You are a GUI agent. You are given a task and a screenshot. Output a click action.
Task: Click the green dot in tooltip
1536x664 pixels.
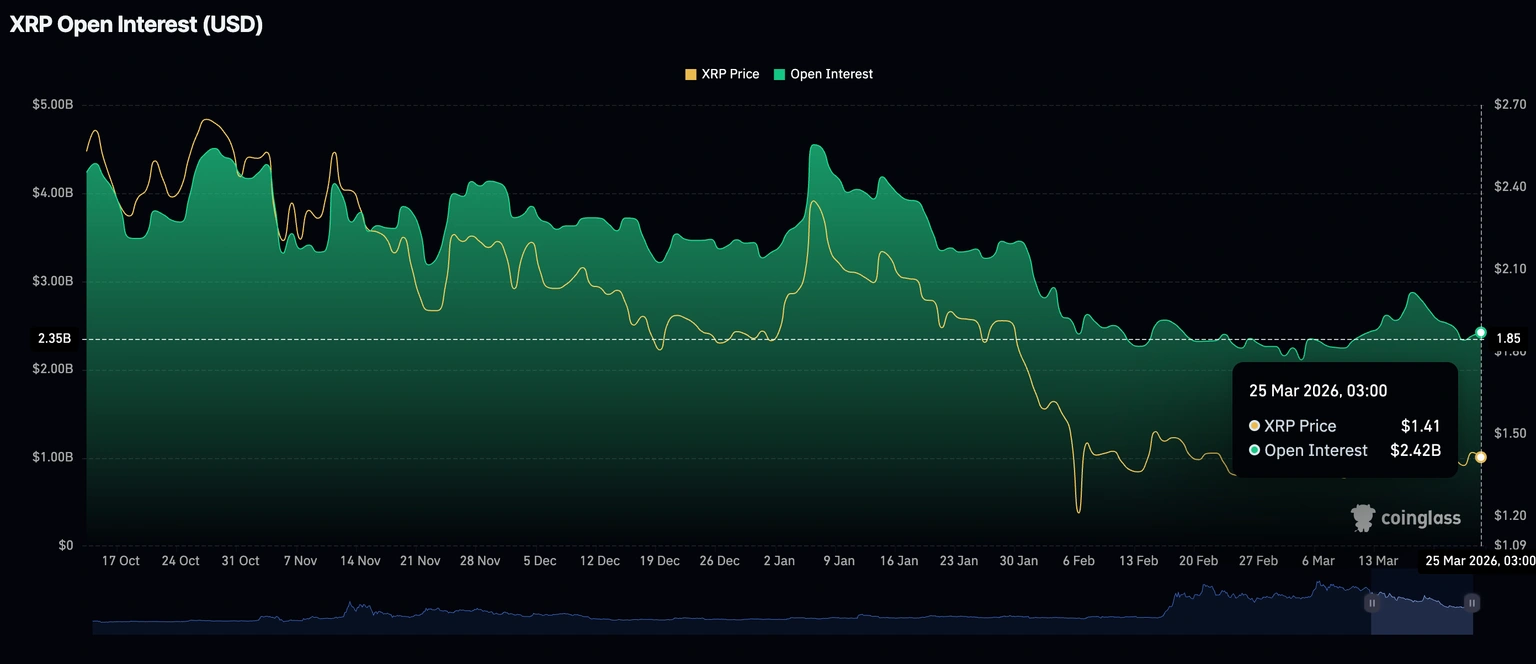[1254, 450]
